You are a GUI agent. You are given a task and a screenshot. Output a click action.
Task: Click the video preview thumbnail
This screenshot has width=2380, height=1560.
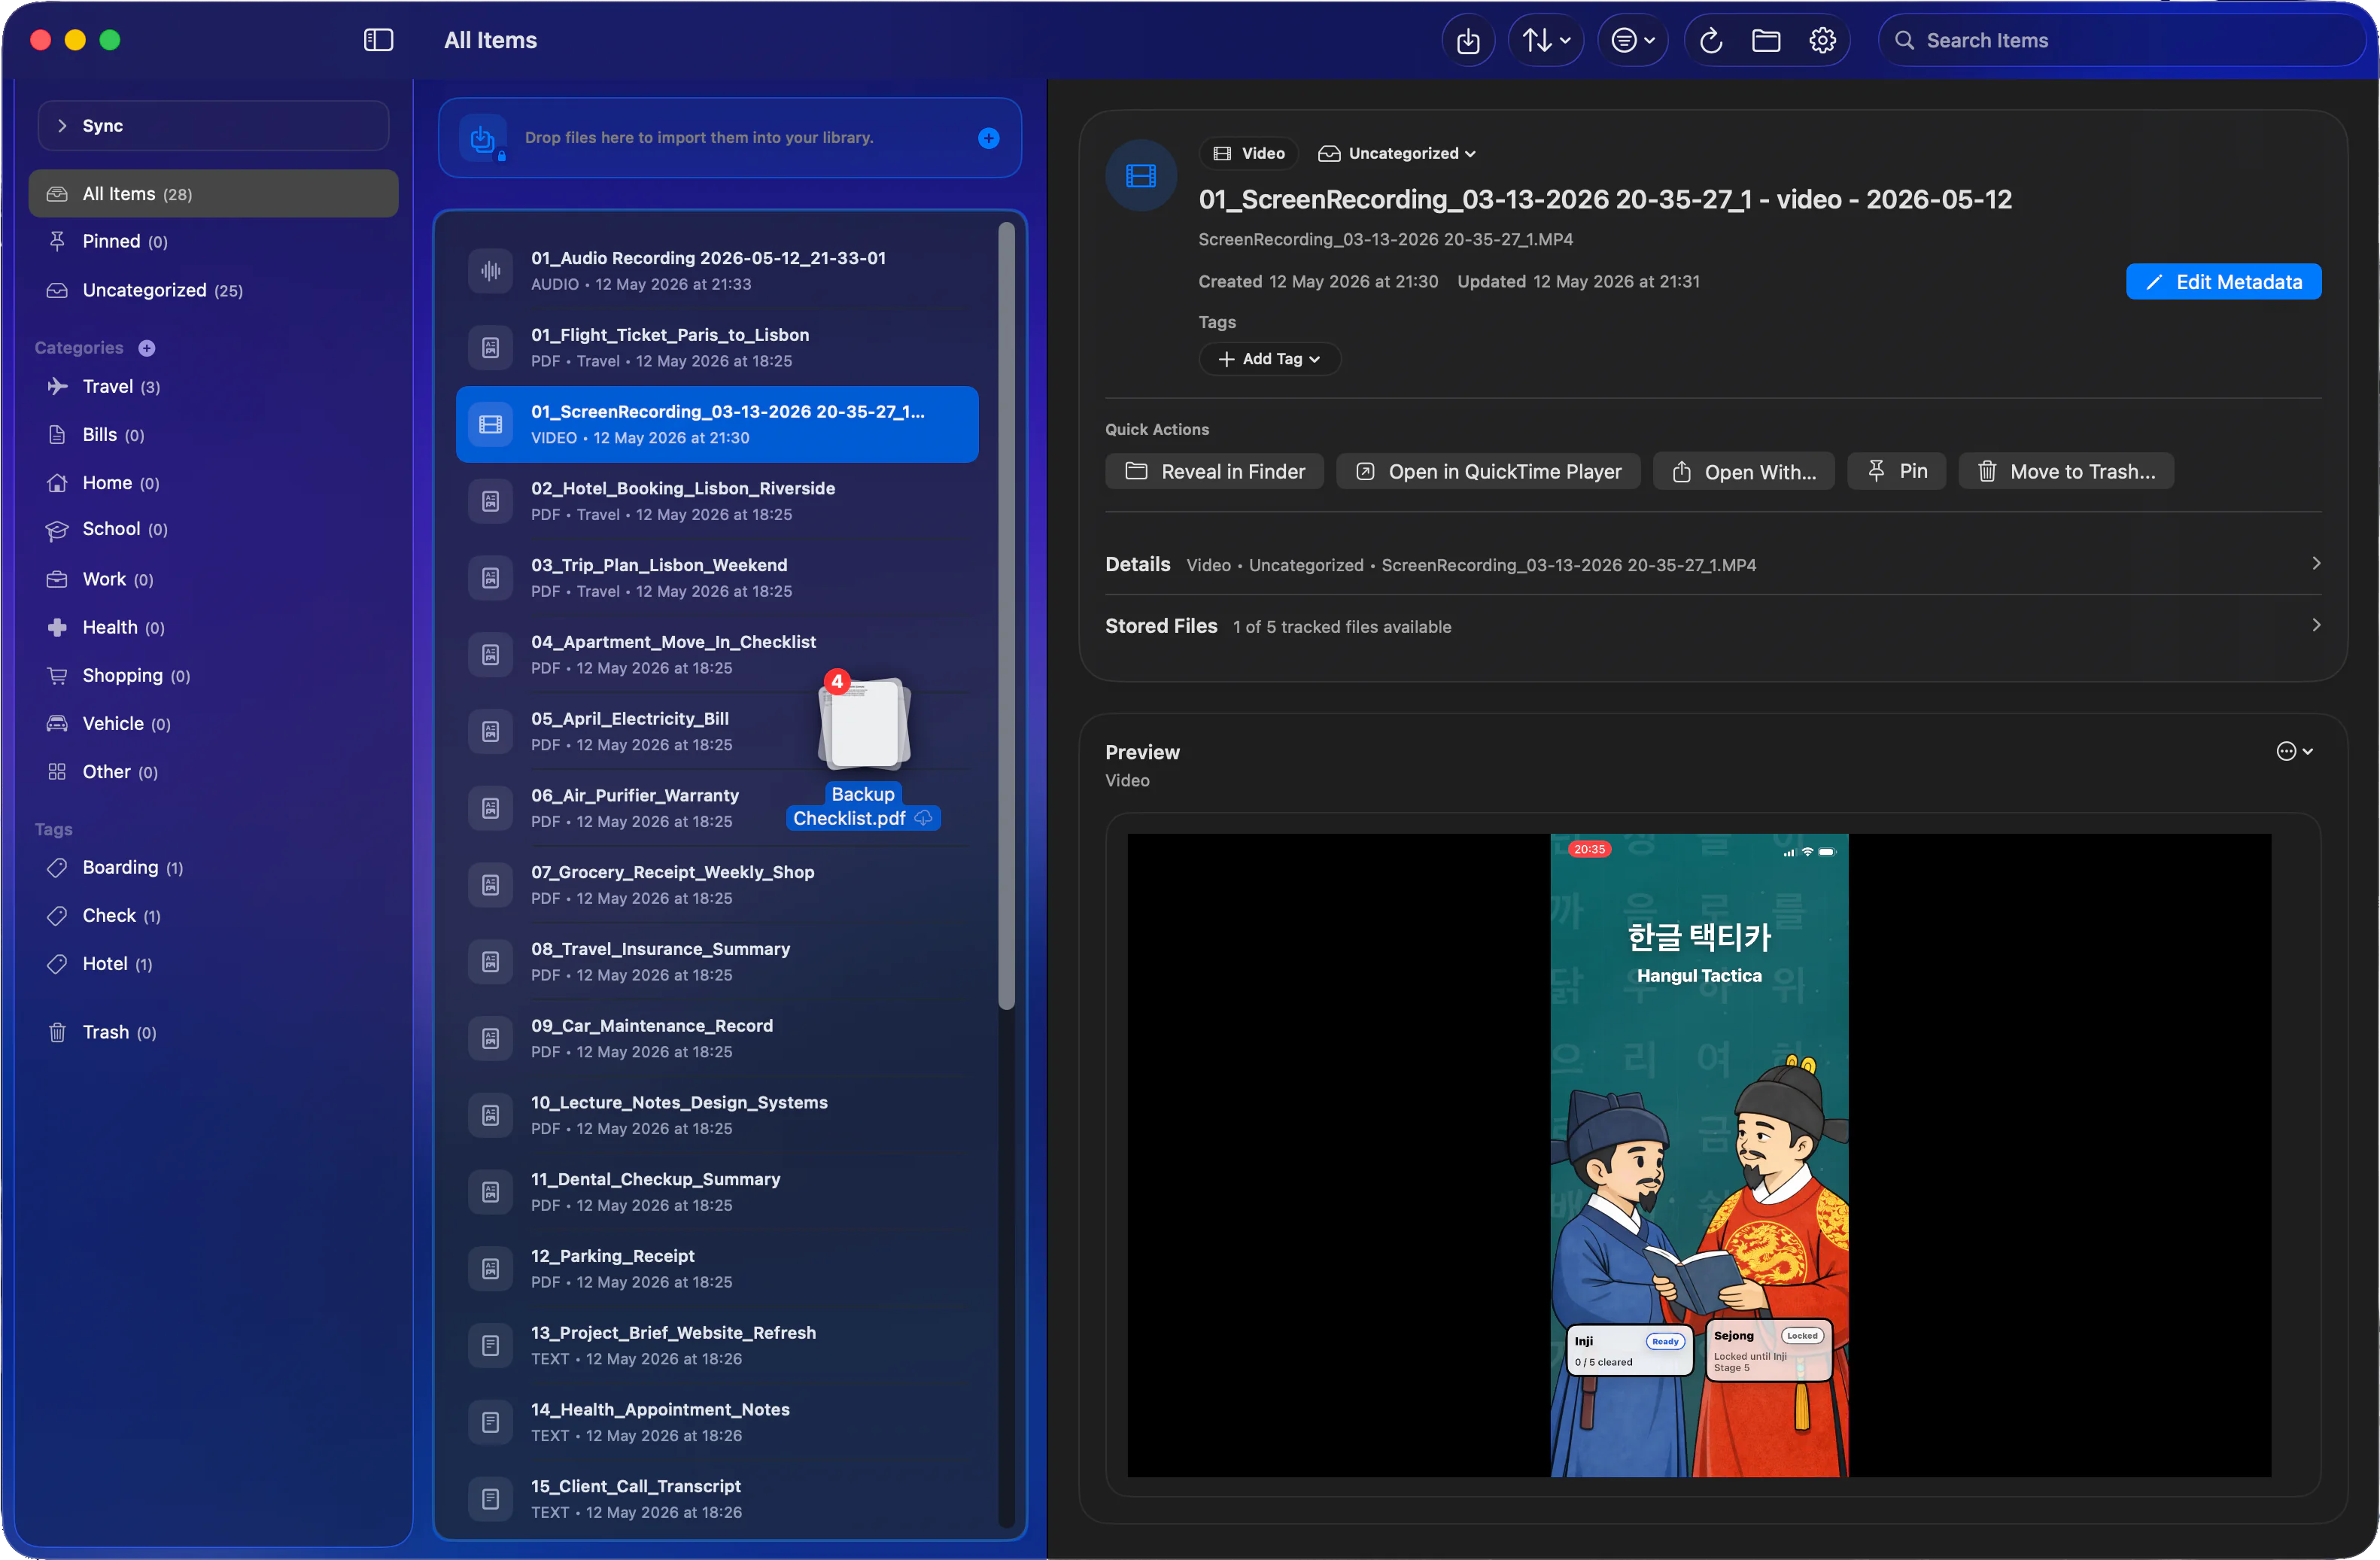[1699, 1155]
